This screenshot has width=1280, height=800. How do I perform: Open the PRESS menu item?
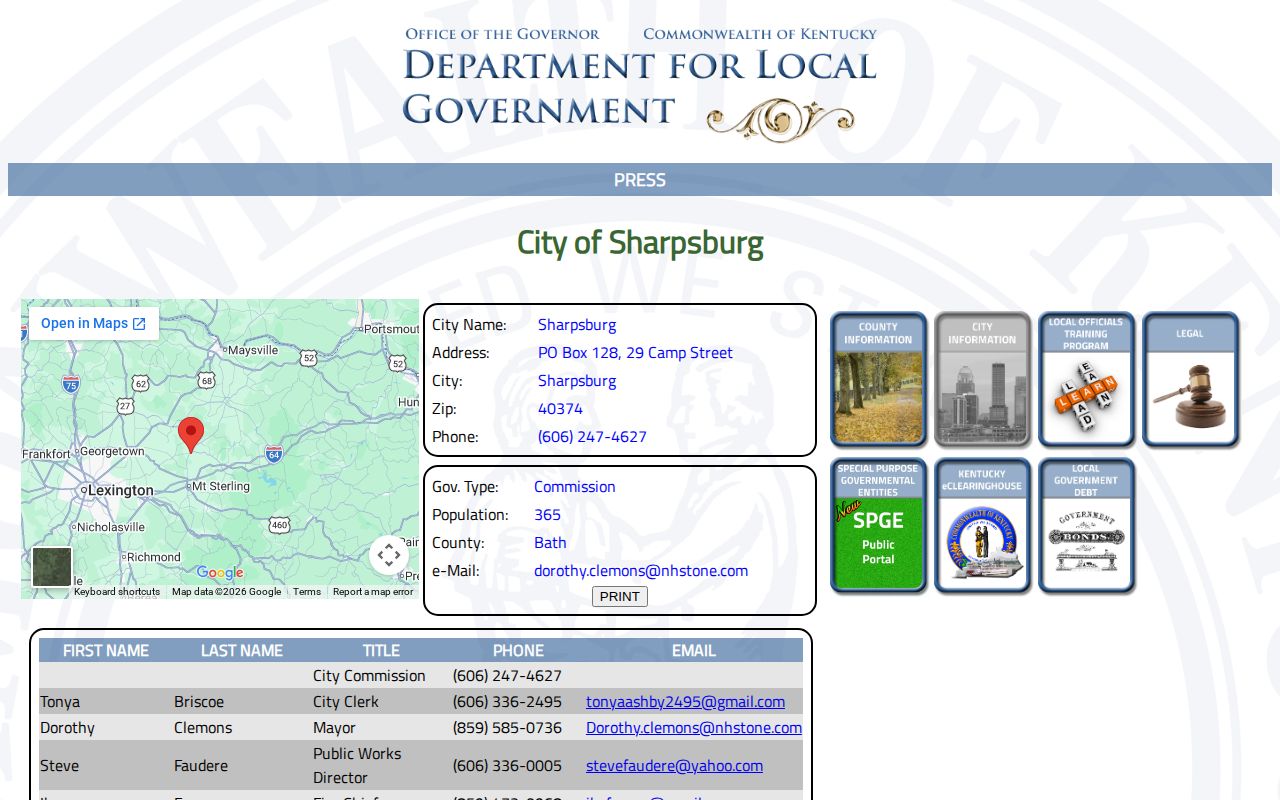point(640,180)
